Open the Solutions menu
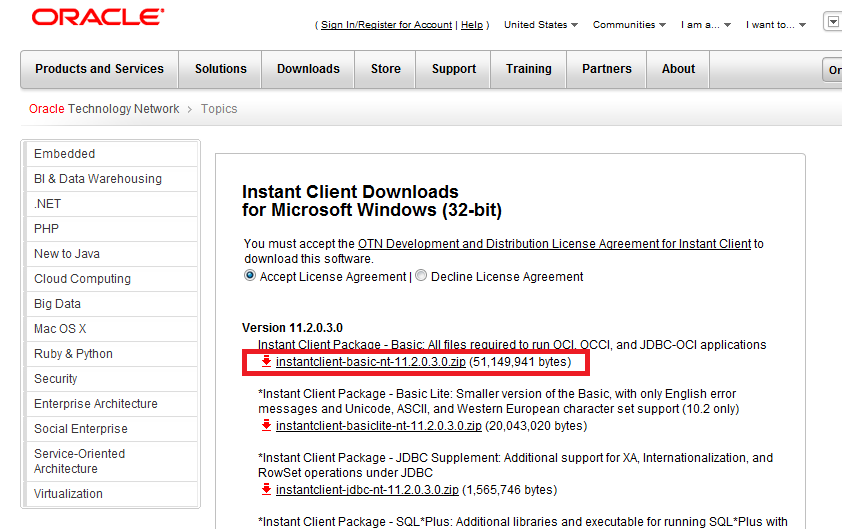 click(221, 69)
